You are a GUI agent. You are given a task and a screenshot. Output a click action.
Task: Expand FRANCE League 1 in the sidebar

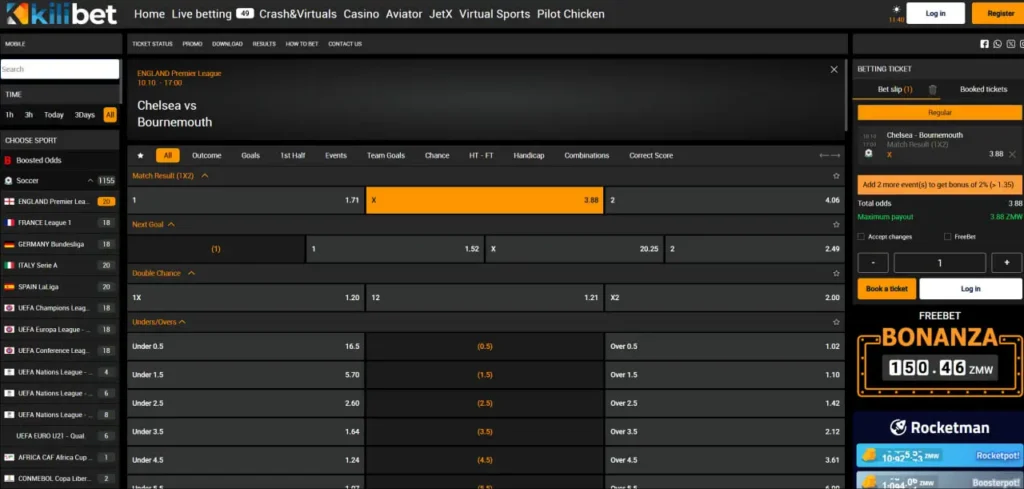point(60,223)
